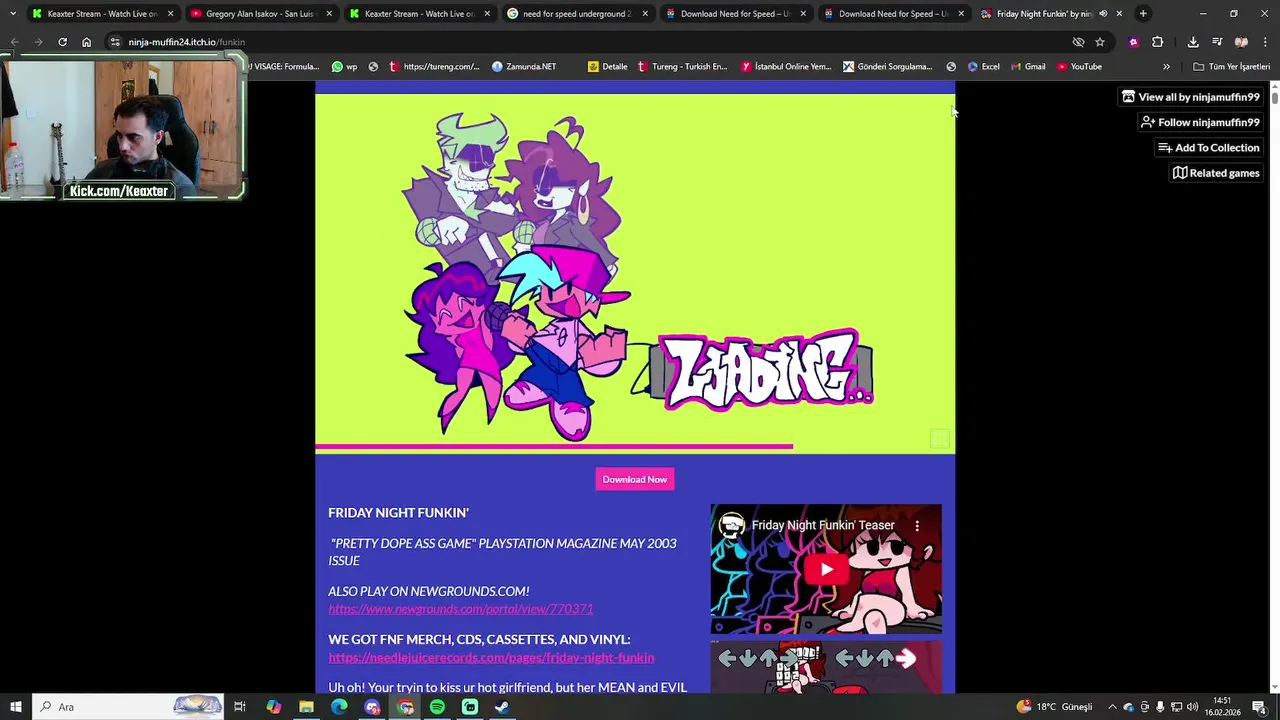The width and height of the screenshot is (1280, 720).
Task: Open the Detalle bookmark
Action: (x=608, y=67)
